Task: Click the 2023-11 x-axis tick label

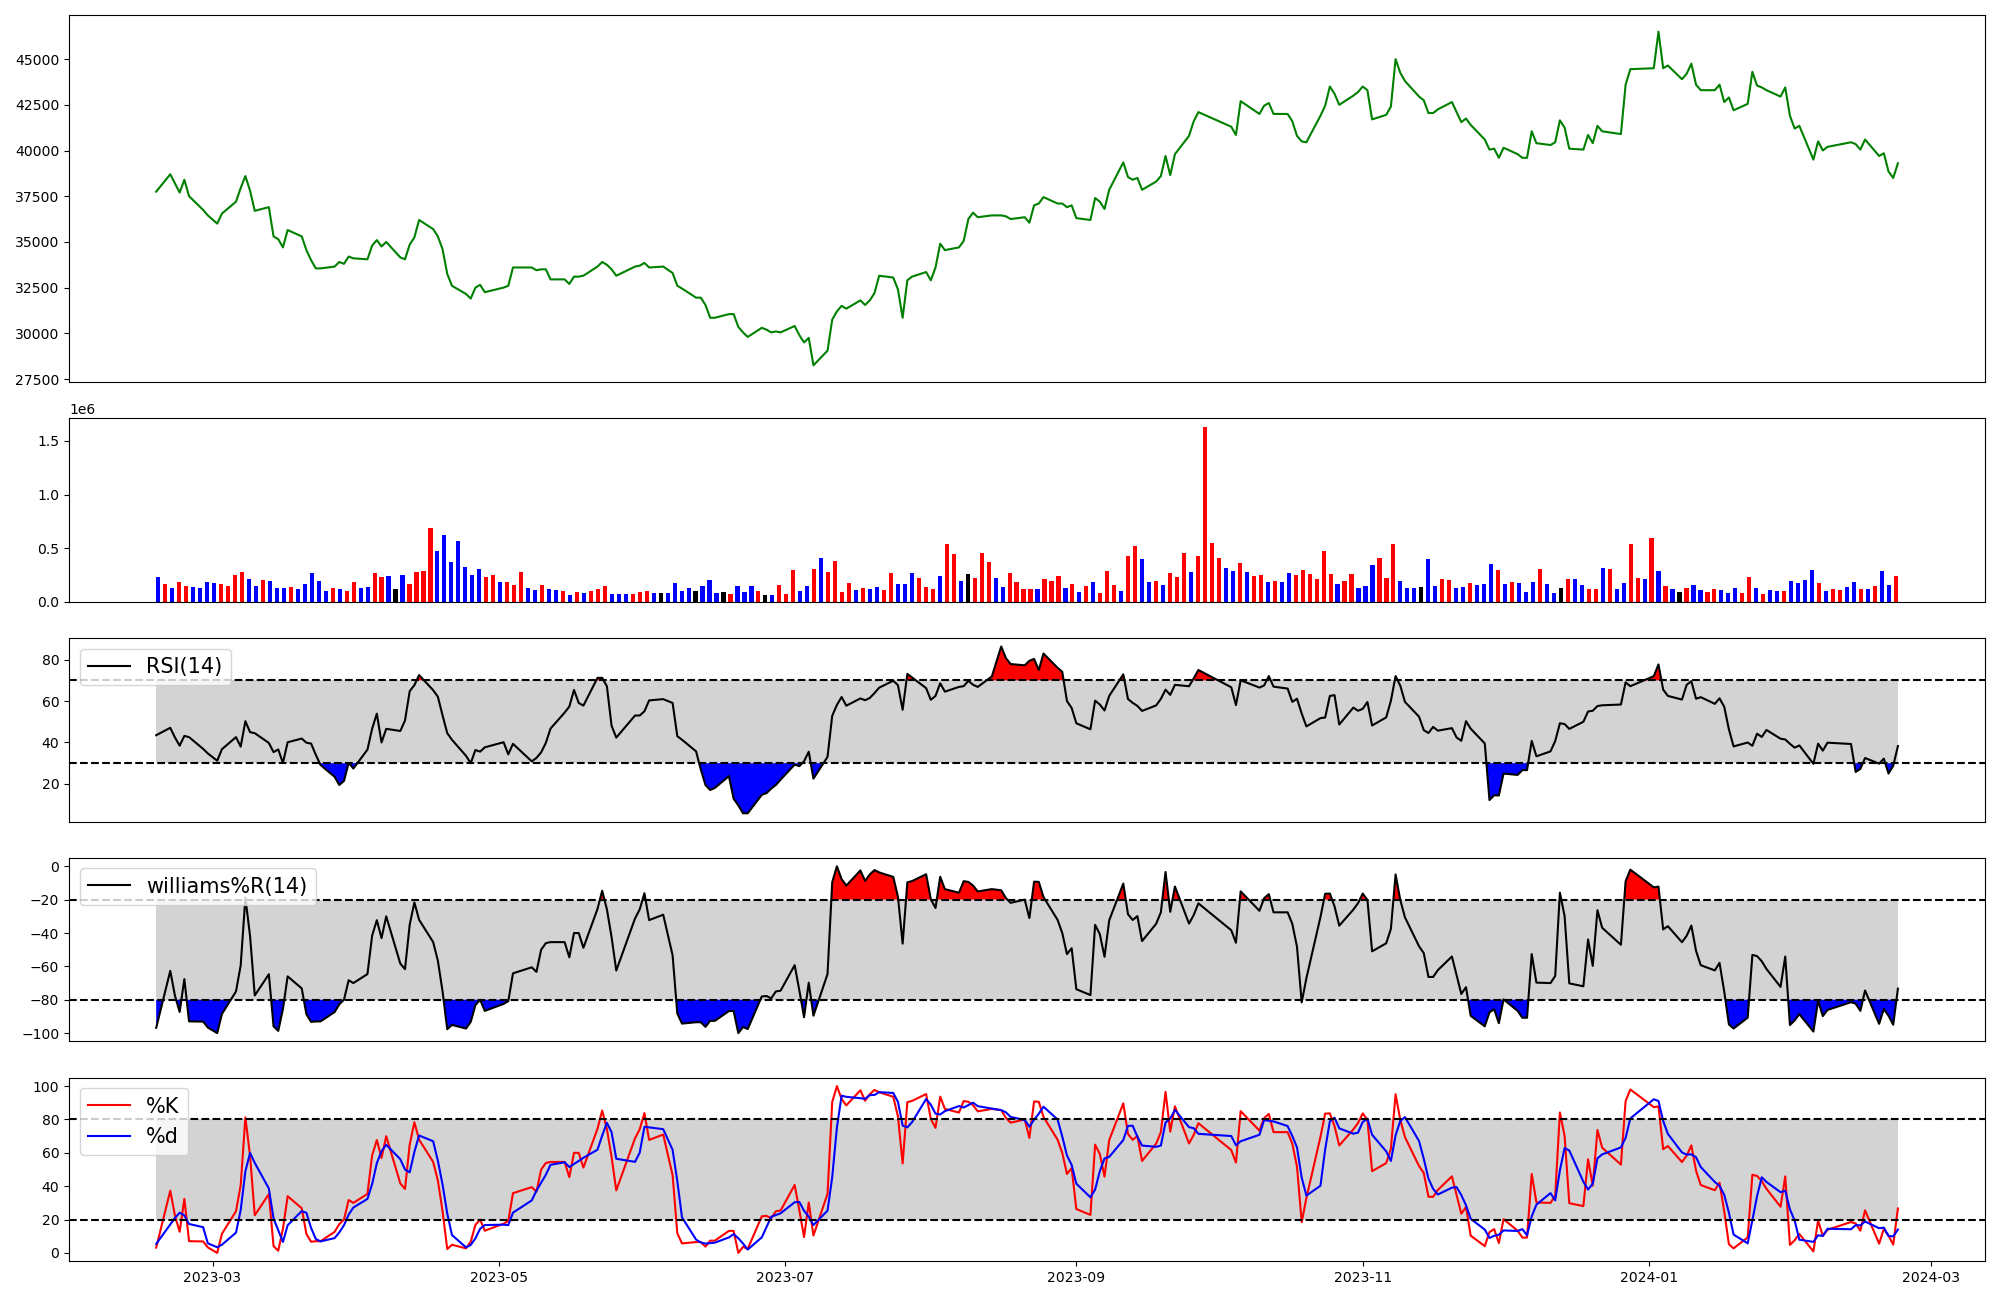Action: pyautogui.click(x=1363, y=1277)
